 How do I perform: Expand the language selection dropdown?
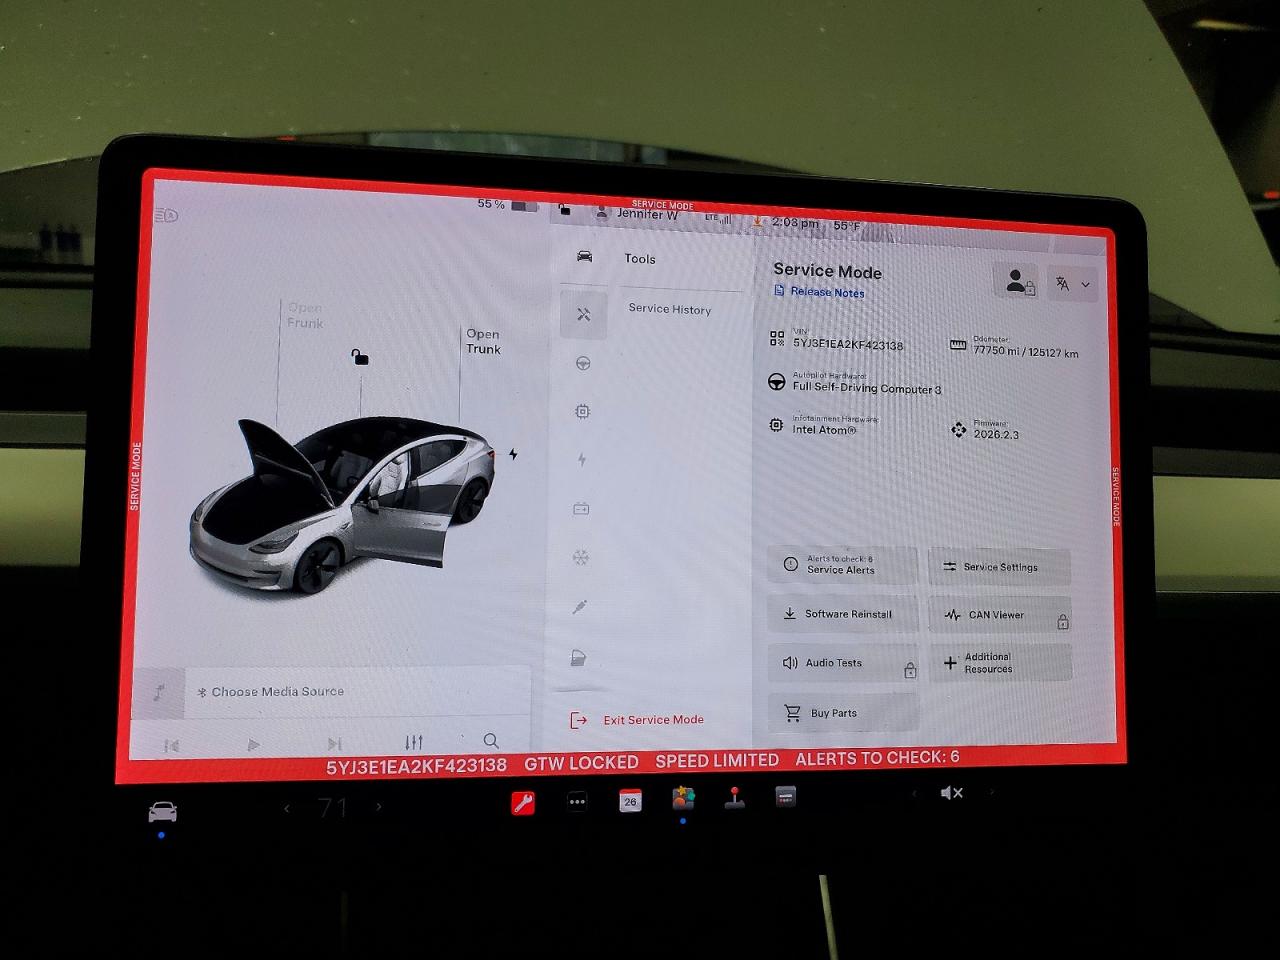coord(1073,284)
